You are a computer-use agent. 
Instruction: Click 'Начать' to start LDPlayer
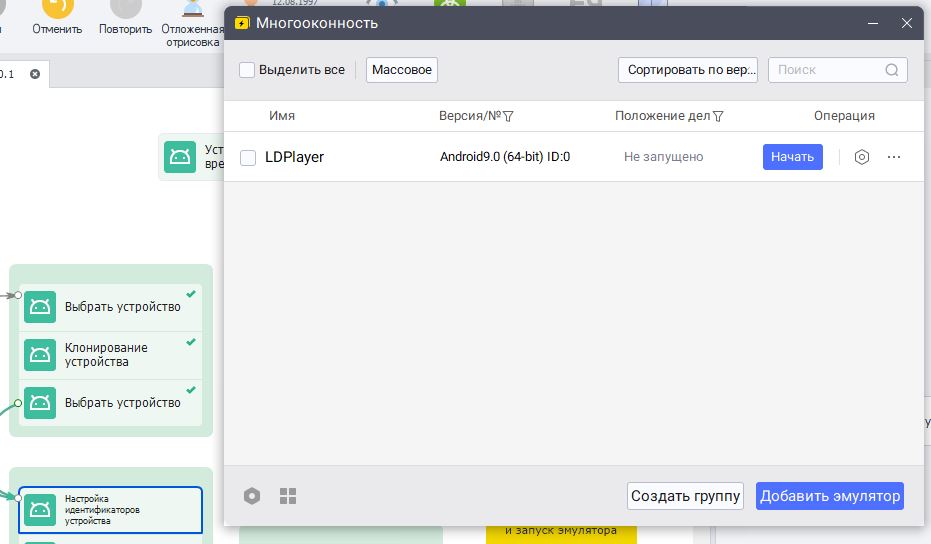(793, 157)
